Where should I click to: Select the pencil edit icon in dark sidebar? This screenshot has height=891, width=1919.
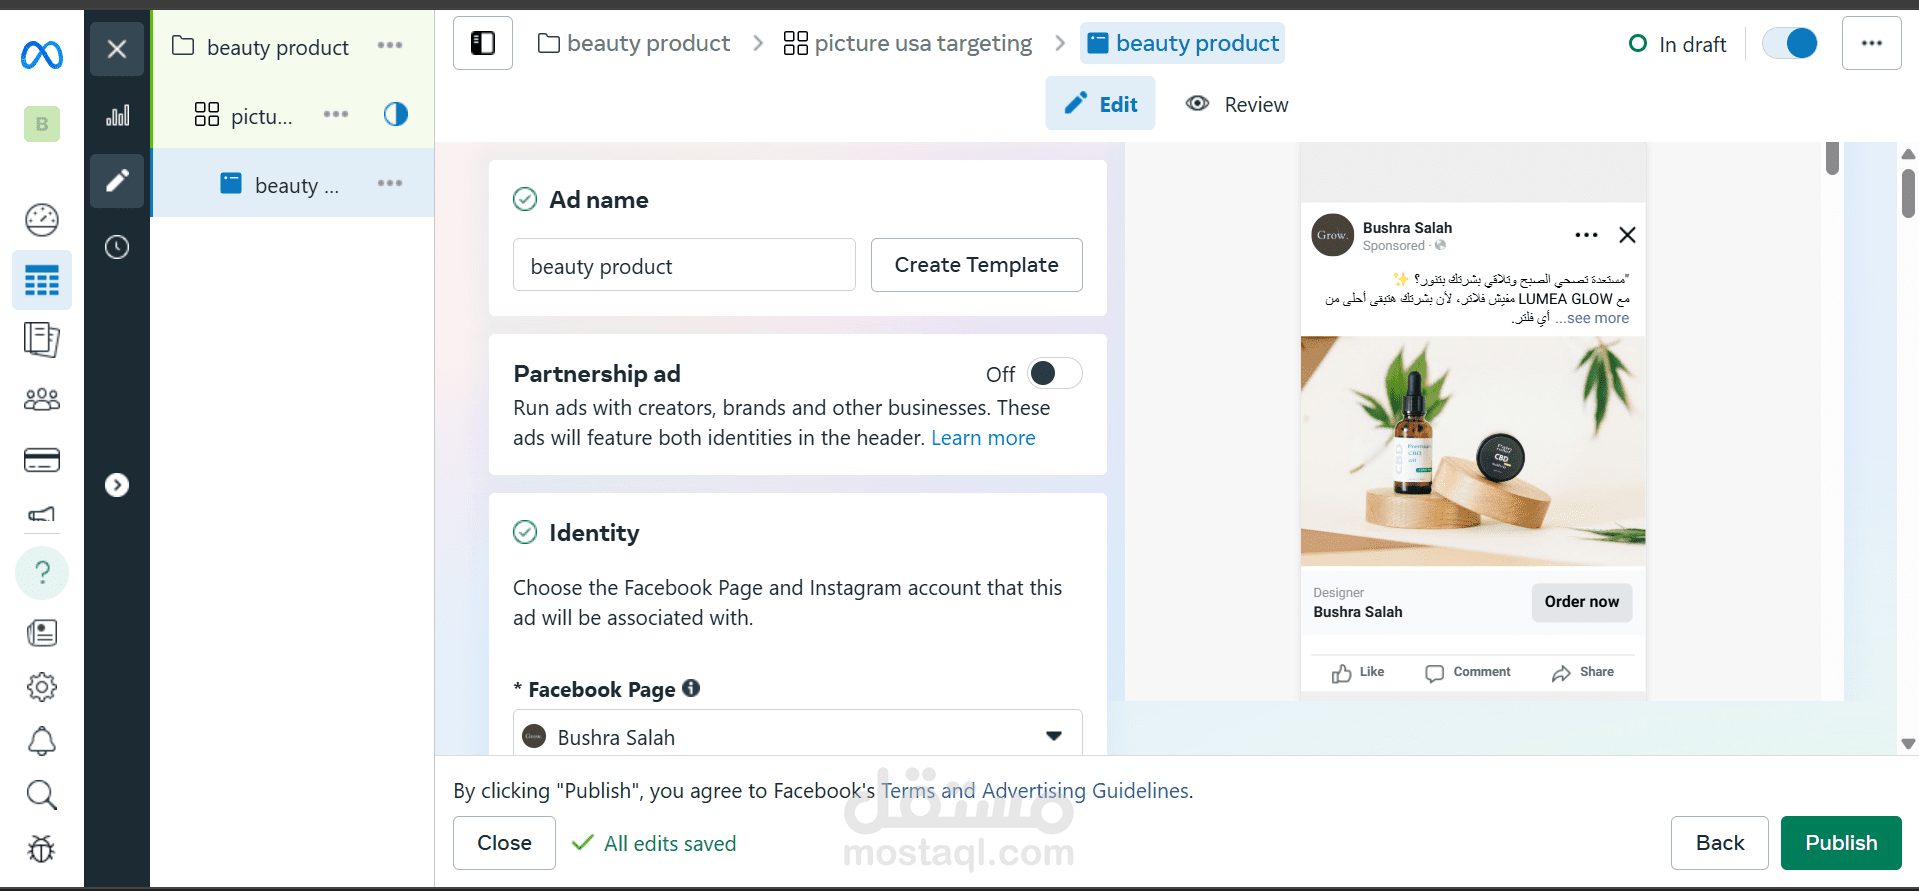[x=117, y=181]
